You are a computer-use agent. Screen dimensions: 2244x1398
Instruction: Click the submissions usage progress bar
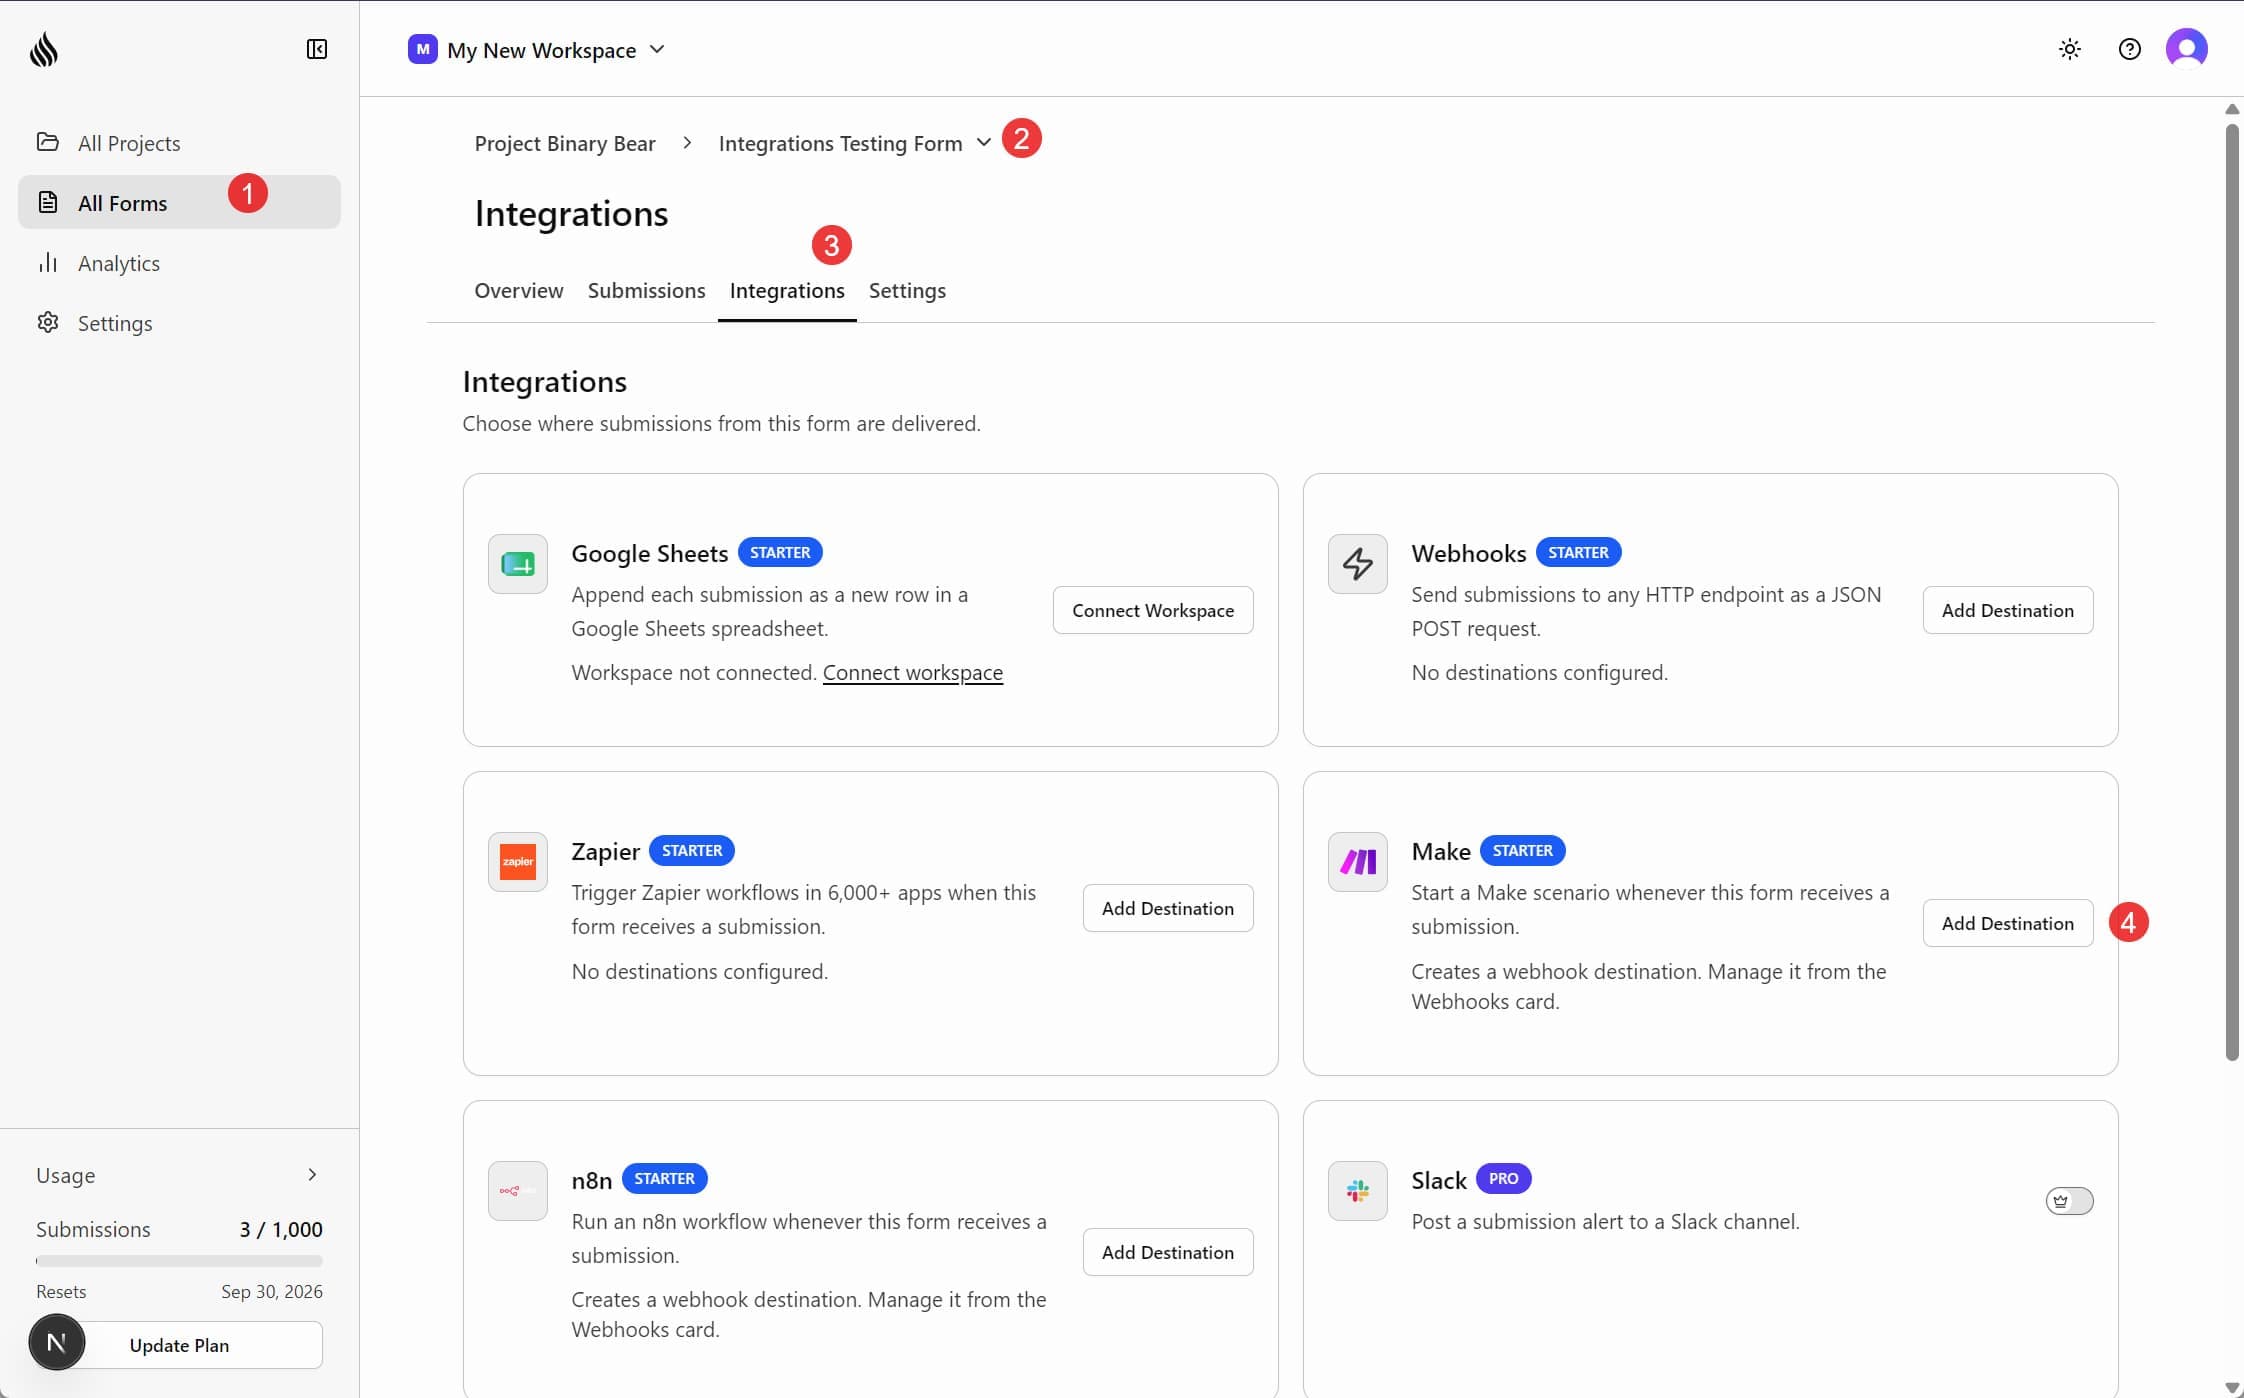pos(179,1261)
